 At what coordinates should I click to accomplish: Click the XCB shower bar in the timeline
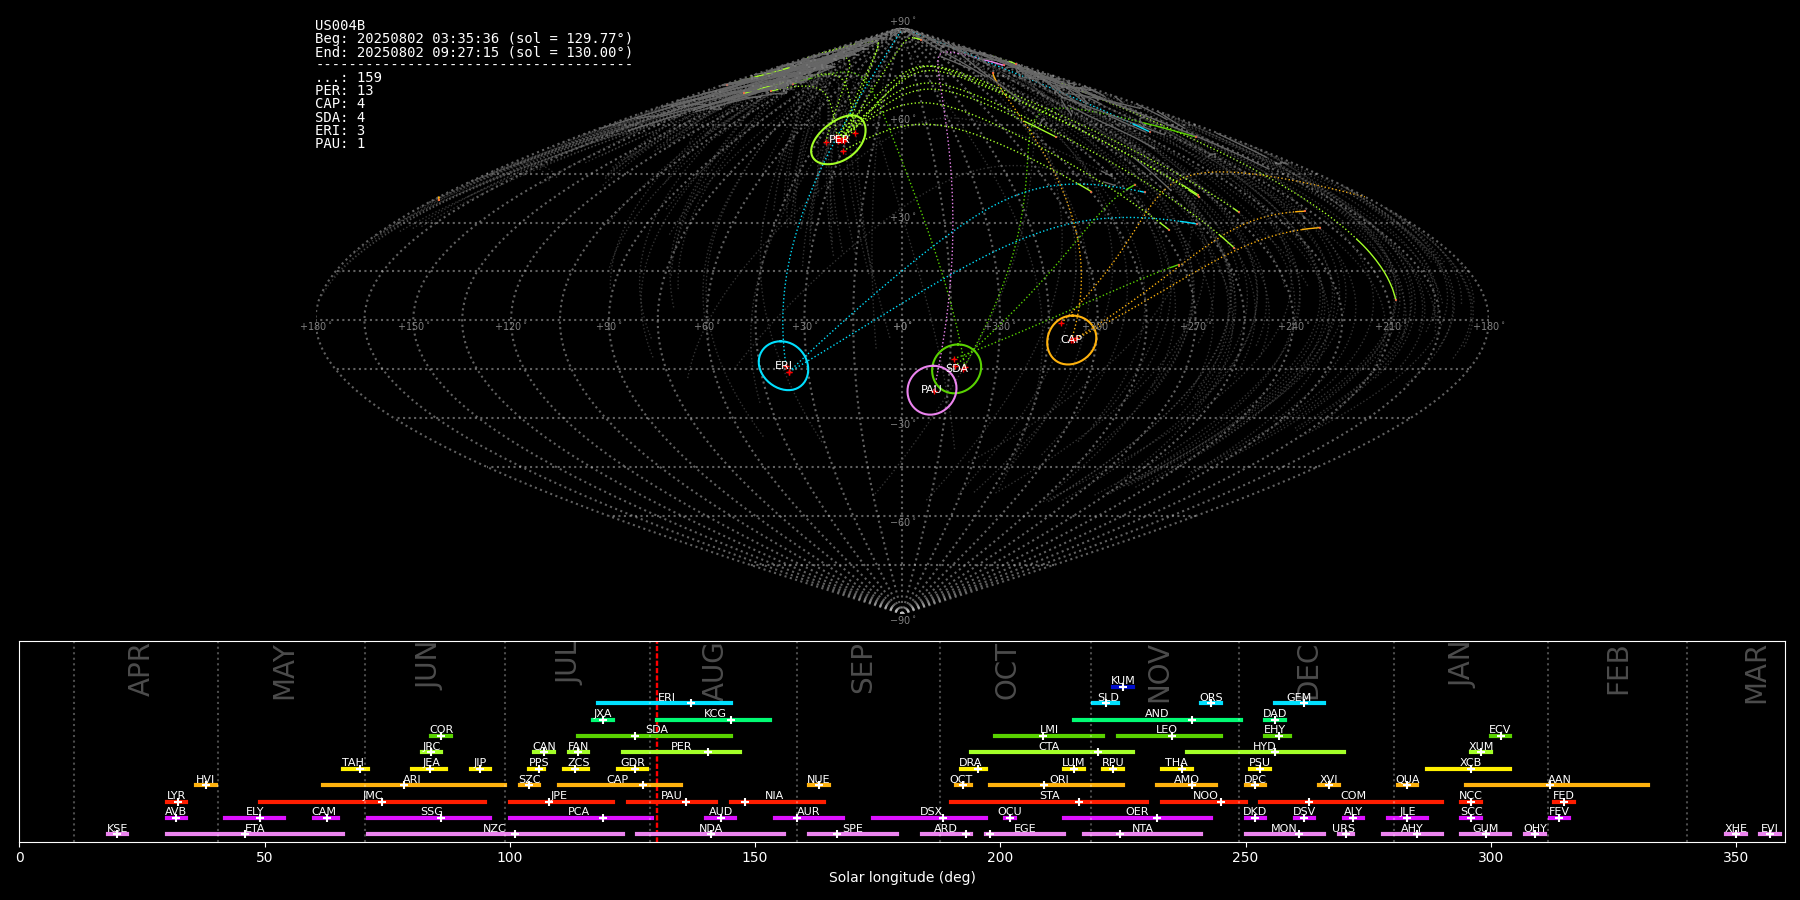tap(1468, 768)
